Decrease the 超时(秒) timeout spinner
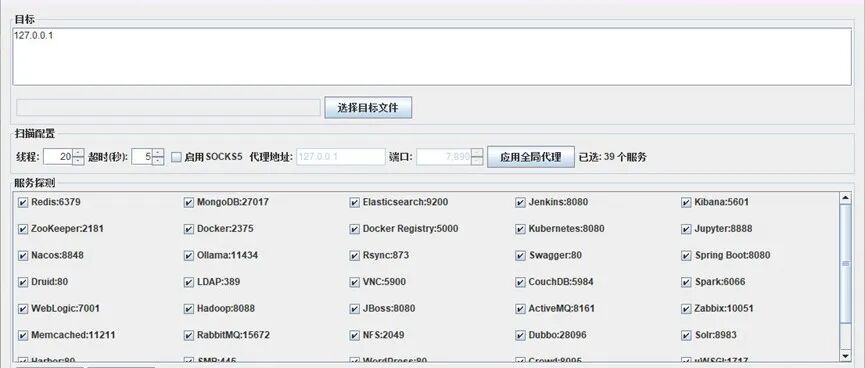This screenshot has height=368, width=865. (x=158, y=161)
